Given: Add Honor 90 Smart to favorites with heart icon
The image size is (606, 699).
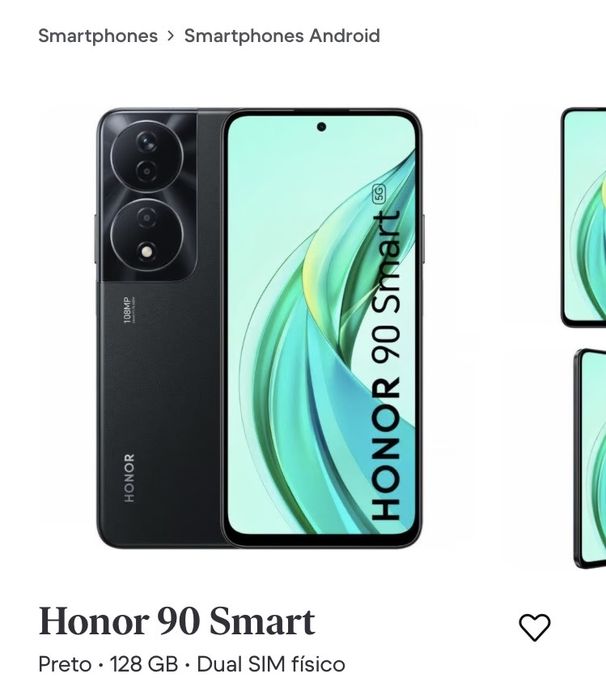Looking at the screenshot, I should 534,627.
